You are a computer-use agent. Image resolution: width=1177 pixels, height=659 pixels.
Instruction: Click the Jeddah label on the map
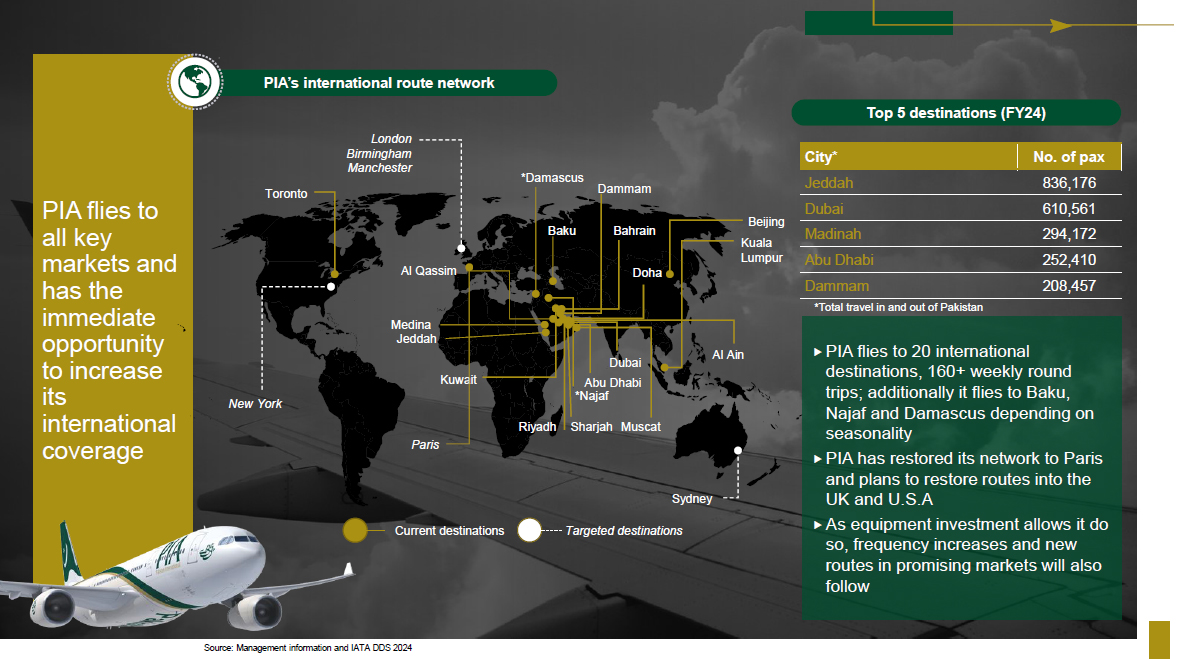click(x=416, y=339)
